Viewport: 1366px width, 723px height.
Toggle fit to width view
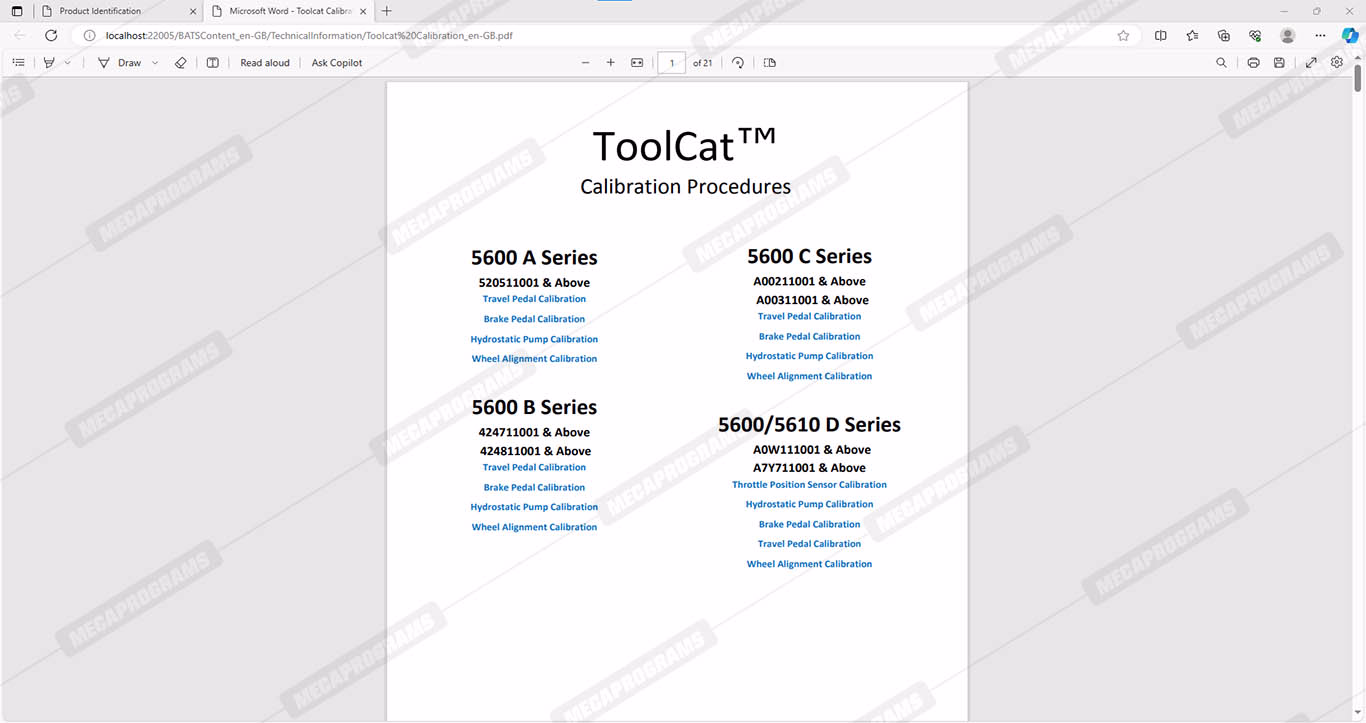(x=637, y=62)
